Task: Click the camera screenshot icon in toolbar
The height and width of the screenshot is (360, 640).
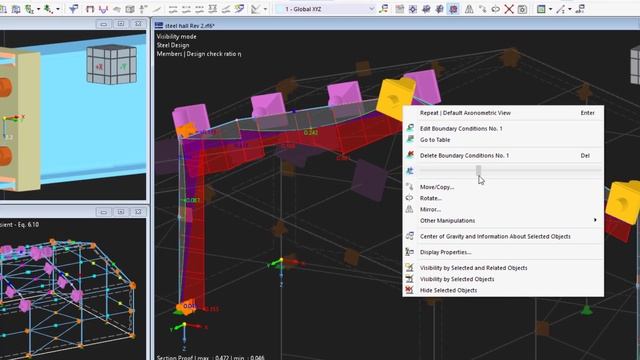Action: (x=522, y=9)
